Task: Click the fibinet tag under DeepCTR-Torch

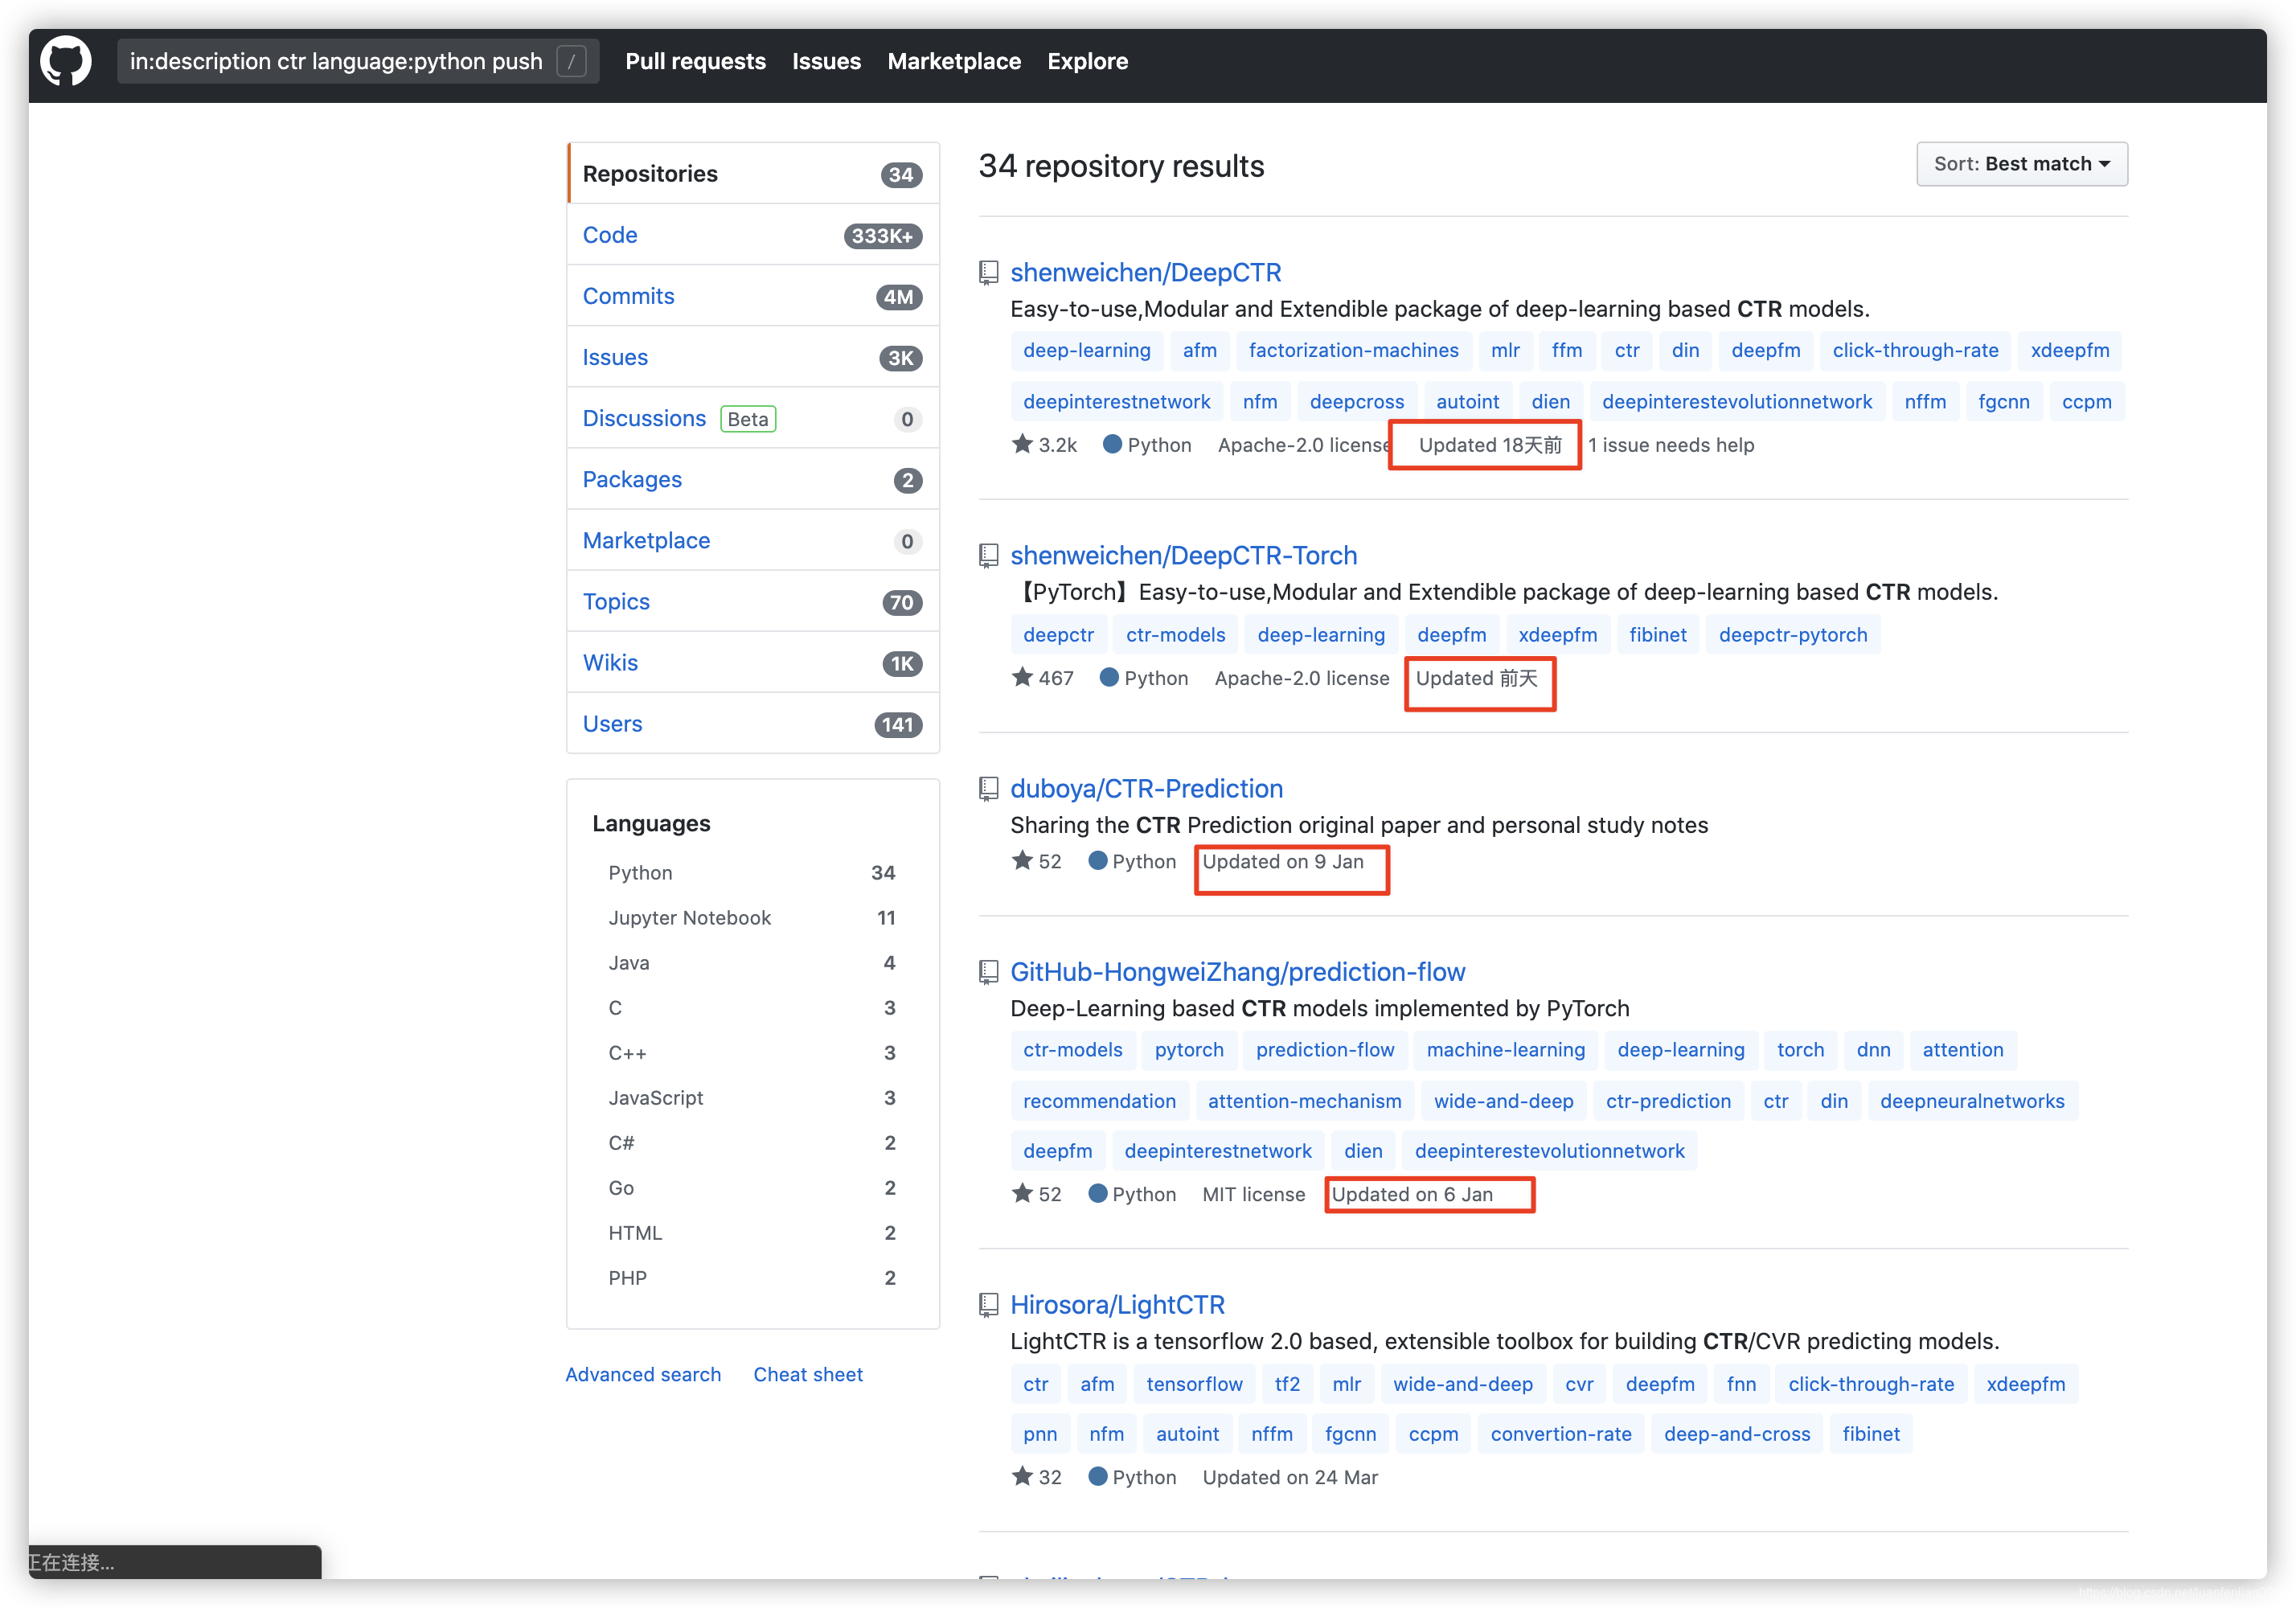Action: click(x=1657, y=635)
